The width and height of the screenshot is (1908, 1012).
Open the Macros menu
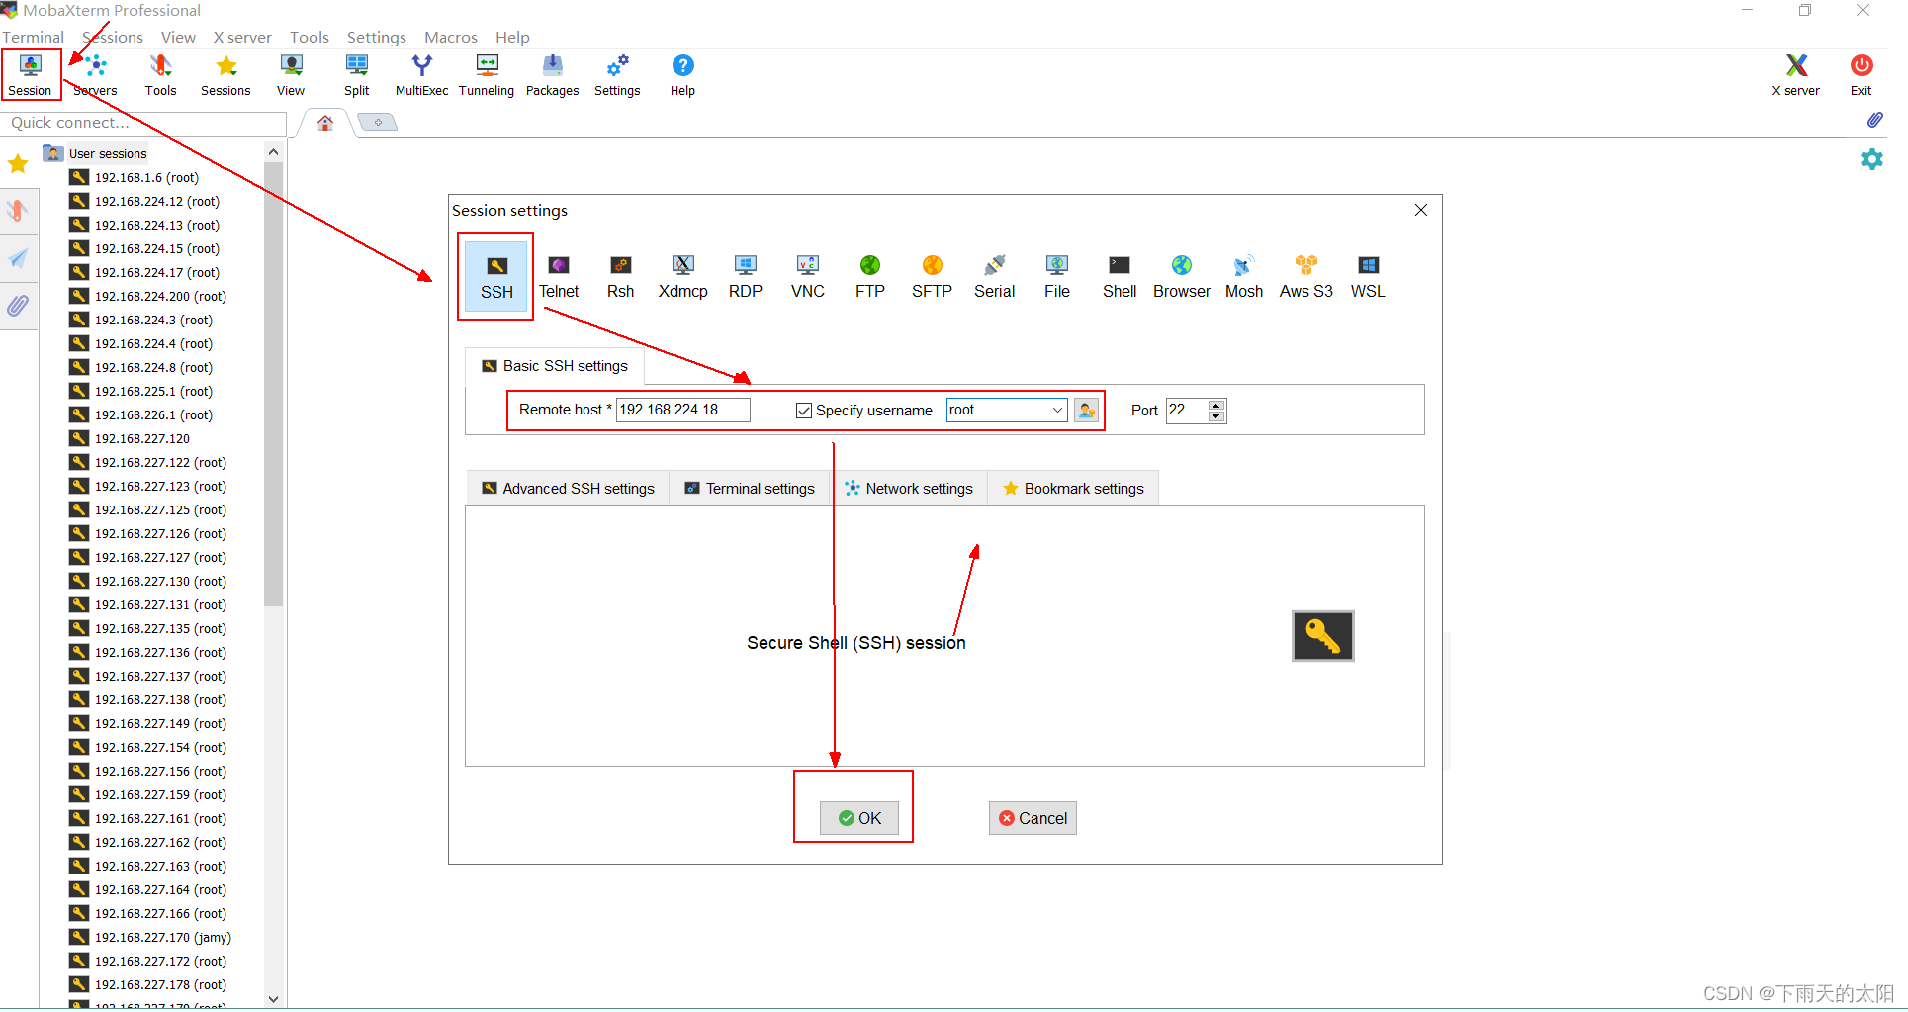pyautogui.click(x=451, y=37)
